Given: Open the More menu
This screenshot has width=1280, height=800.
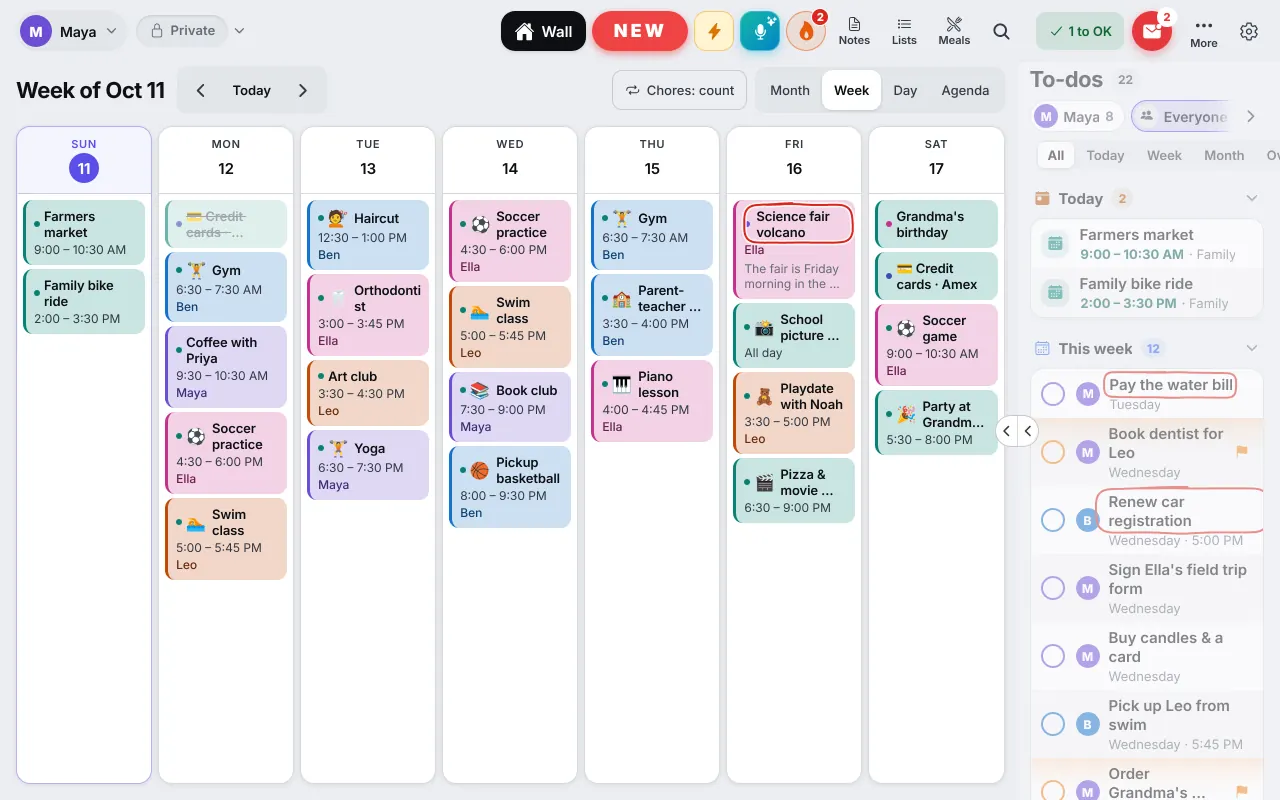Looking at the screenshot, I should 1204,31.
